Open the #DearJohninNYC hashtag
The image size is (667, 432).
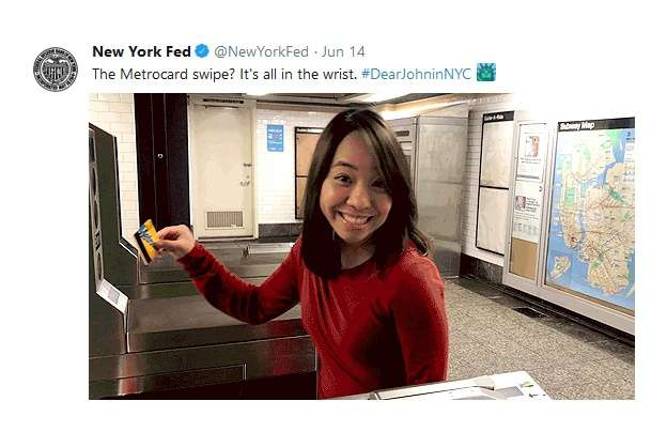(416, 74)
